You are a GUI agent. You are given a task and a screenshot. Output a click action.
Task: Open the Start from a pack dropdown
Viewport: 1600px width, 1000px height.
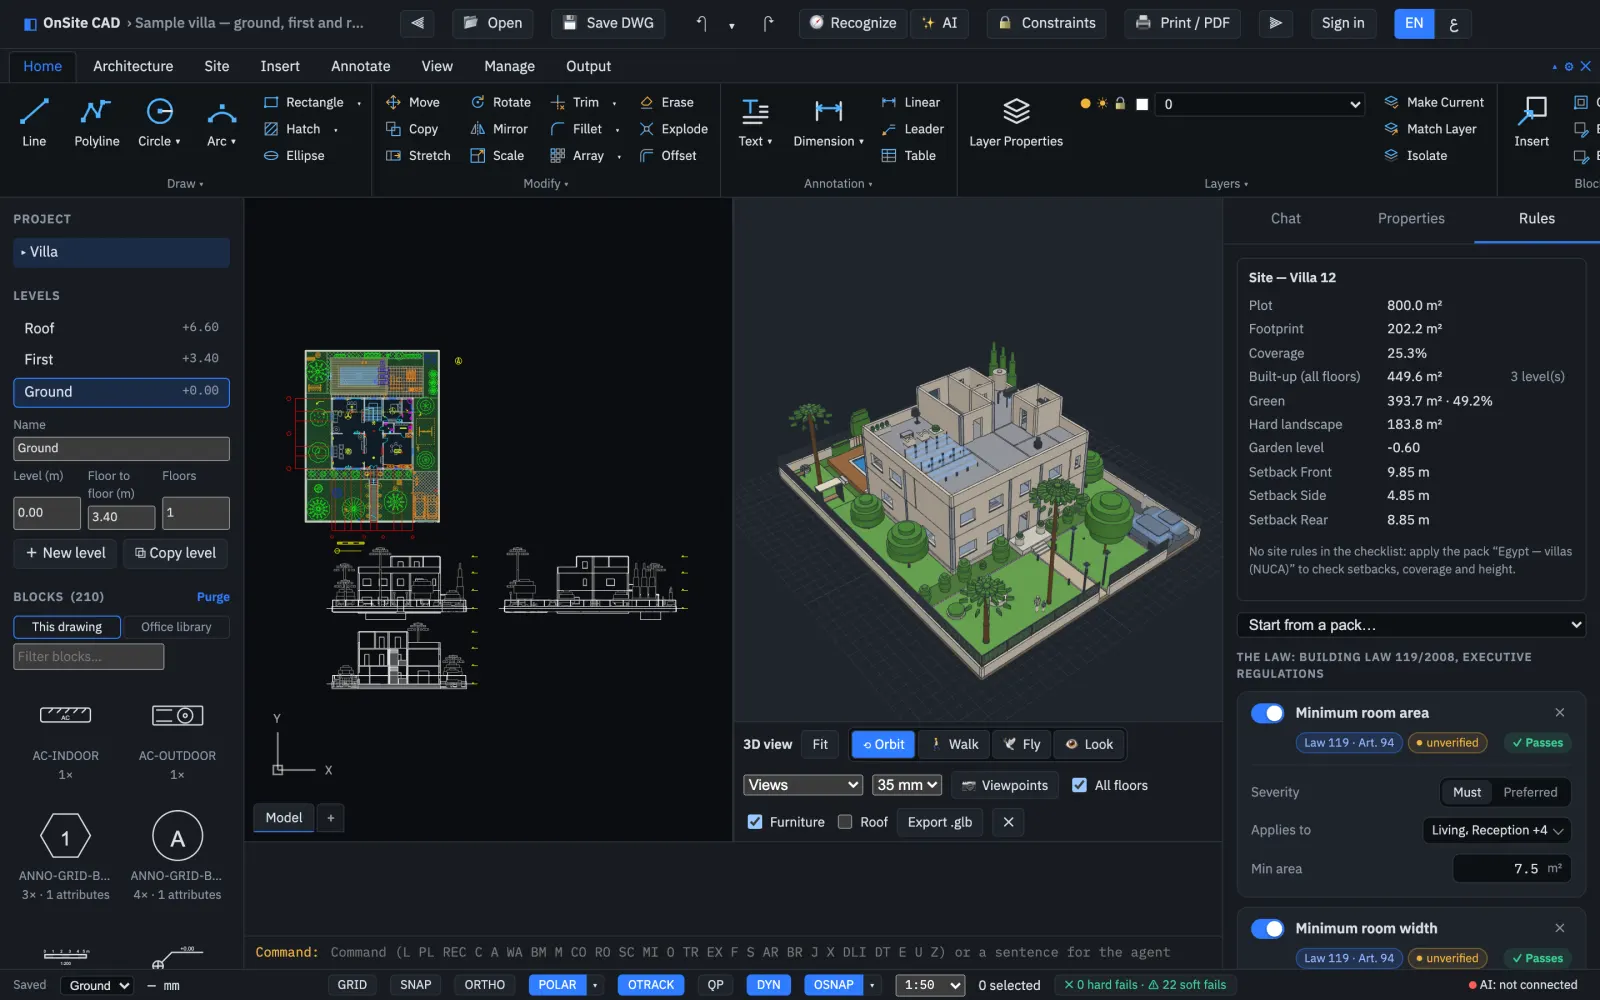pyautogui.click(x=1411, y=625)
